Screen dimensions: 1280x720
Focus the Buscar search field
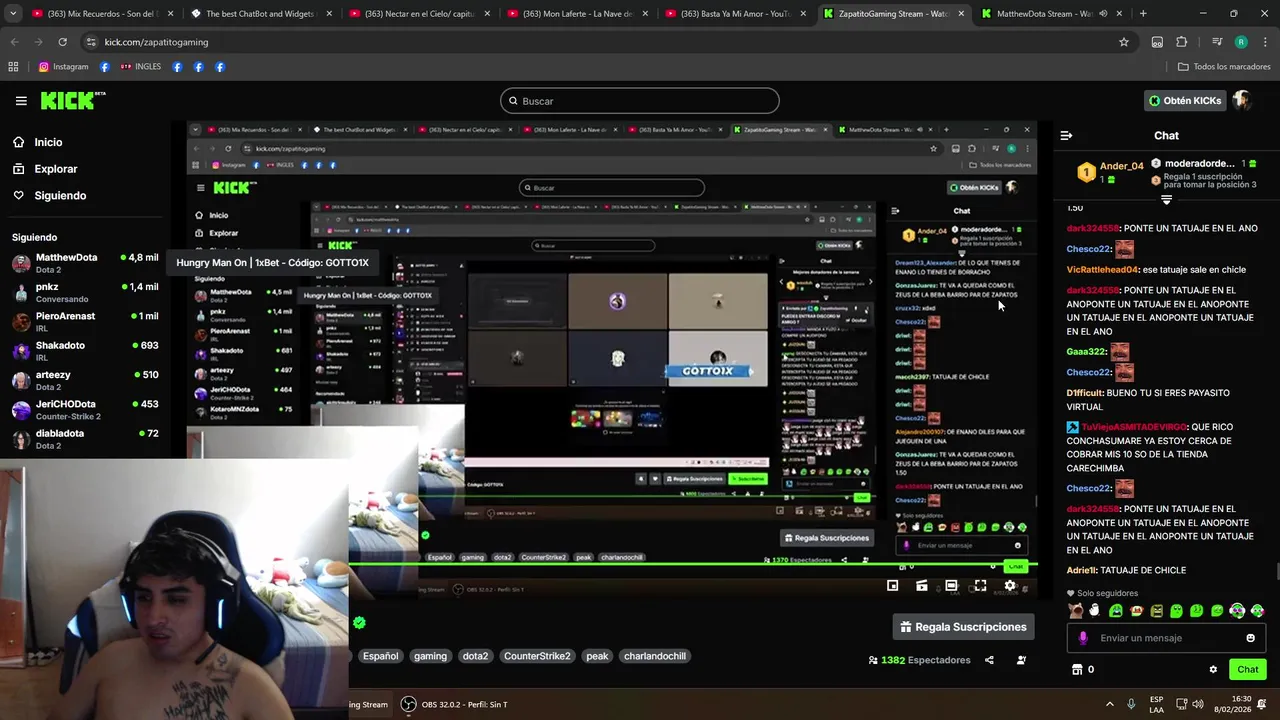click(x=640, y=101)
